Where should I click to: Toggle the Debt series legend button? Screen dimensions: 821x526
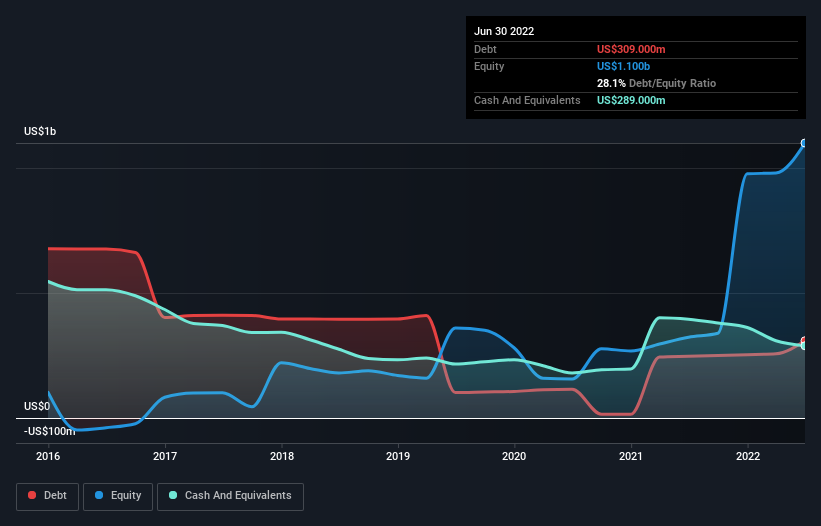pos(48,496)
